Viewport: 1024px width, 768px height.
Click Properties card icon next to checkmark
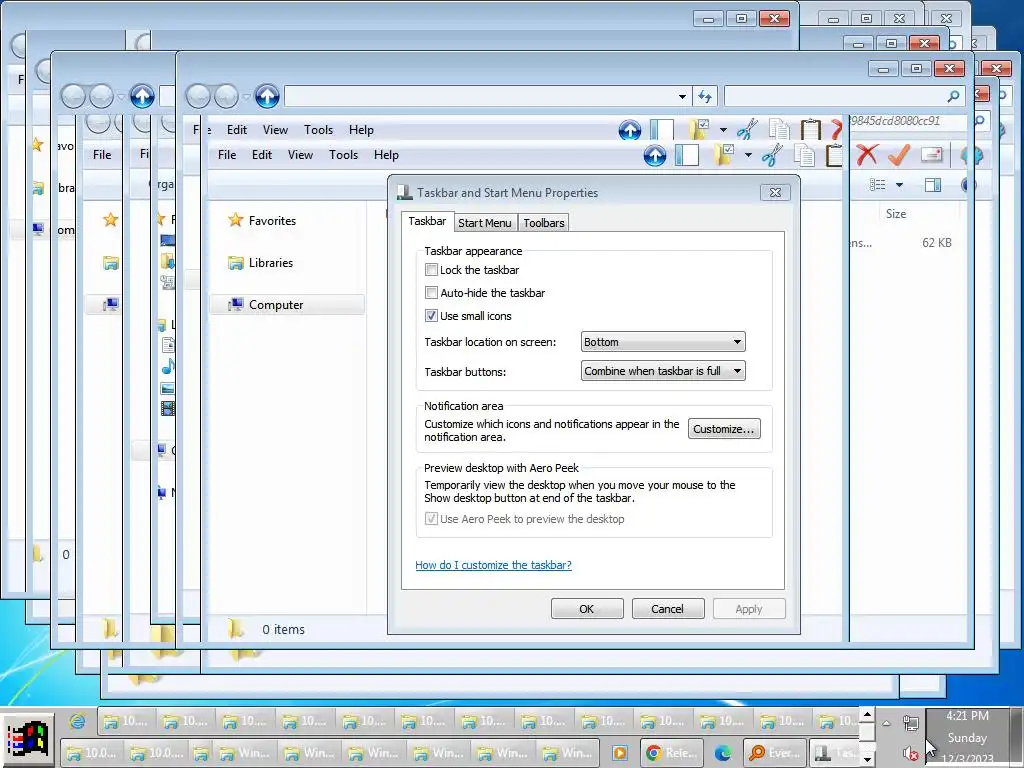point(931,155)
